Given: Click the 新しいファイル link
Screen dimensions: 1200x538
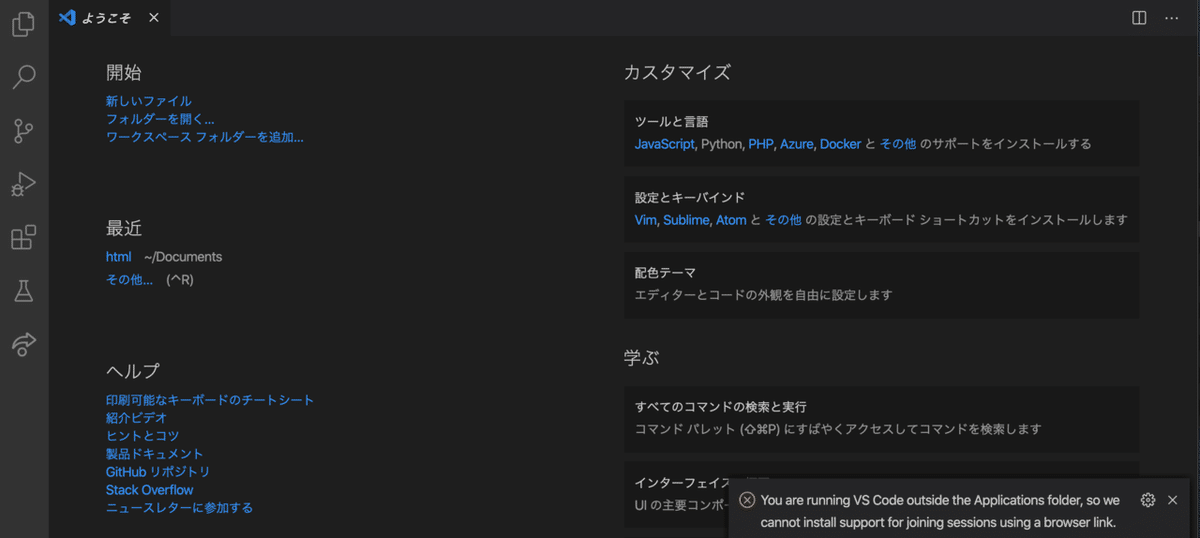Looking at the screenshot, I should click(x=149, y=101).
